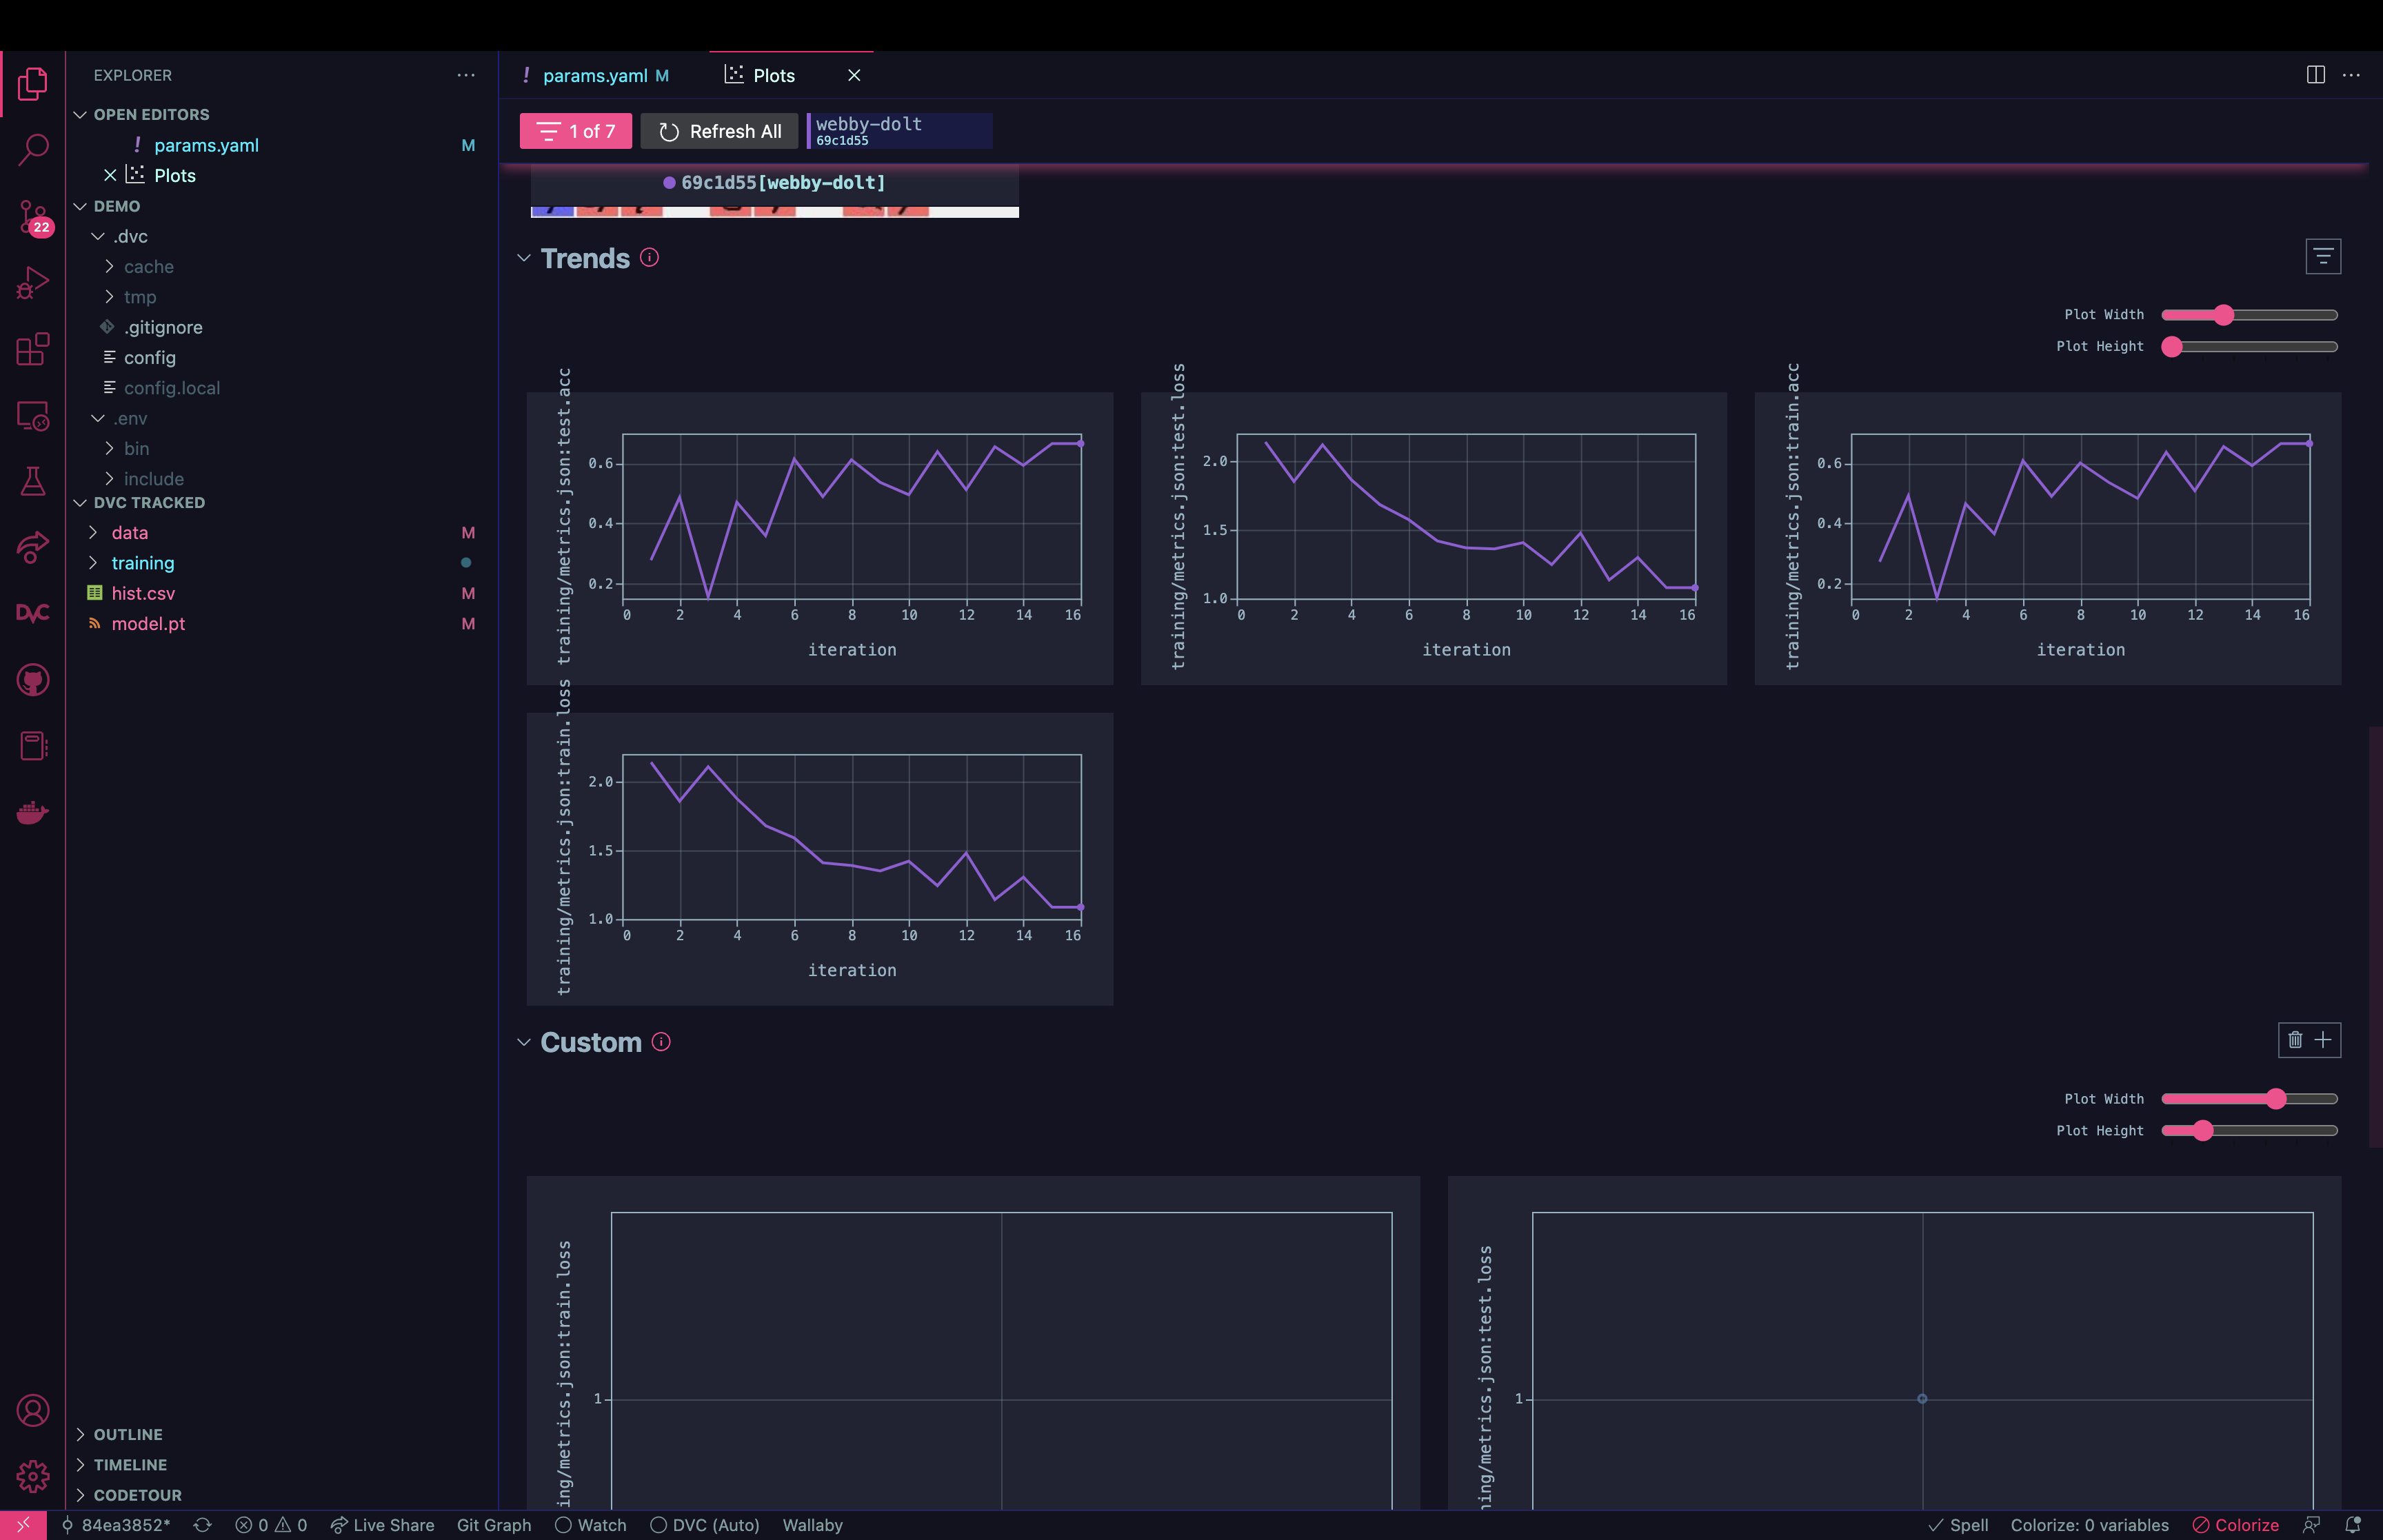Expand the training folder

coord(142,563)
